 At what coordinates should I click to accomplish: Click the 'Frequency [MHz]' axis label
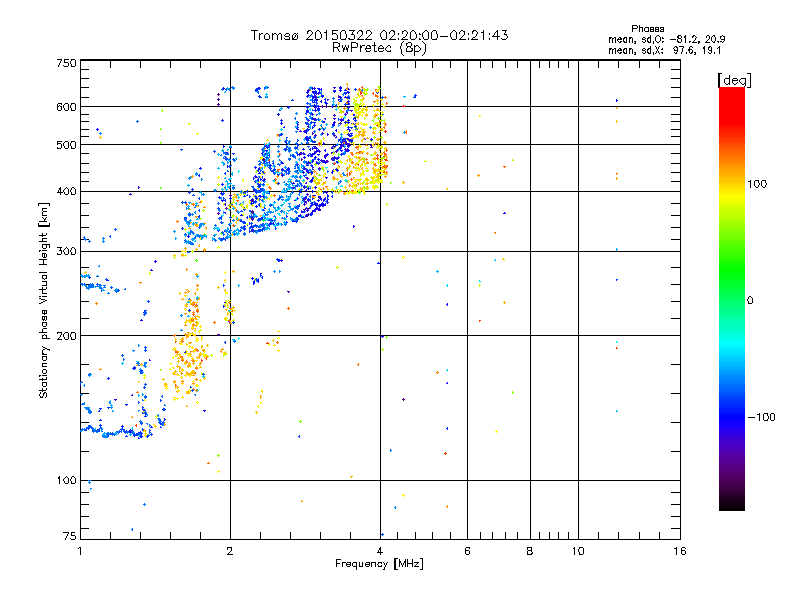pyautogui.click(x=379, y=564)
